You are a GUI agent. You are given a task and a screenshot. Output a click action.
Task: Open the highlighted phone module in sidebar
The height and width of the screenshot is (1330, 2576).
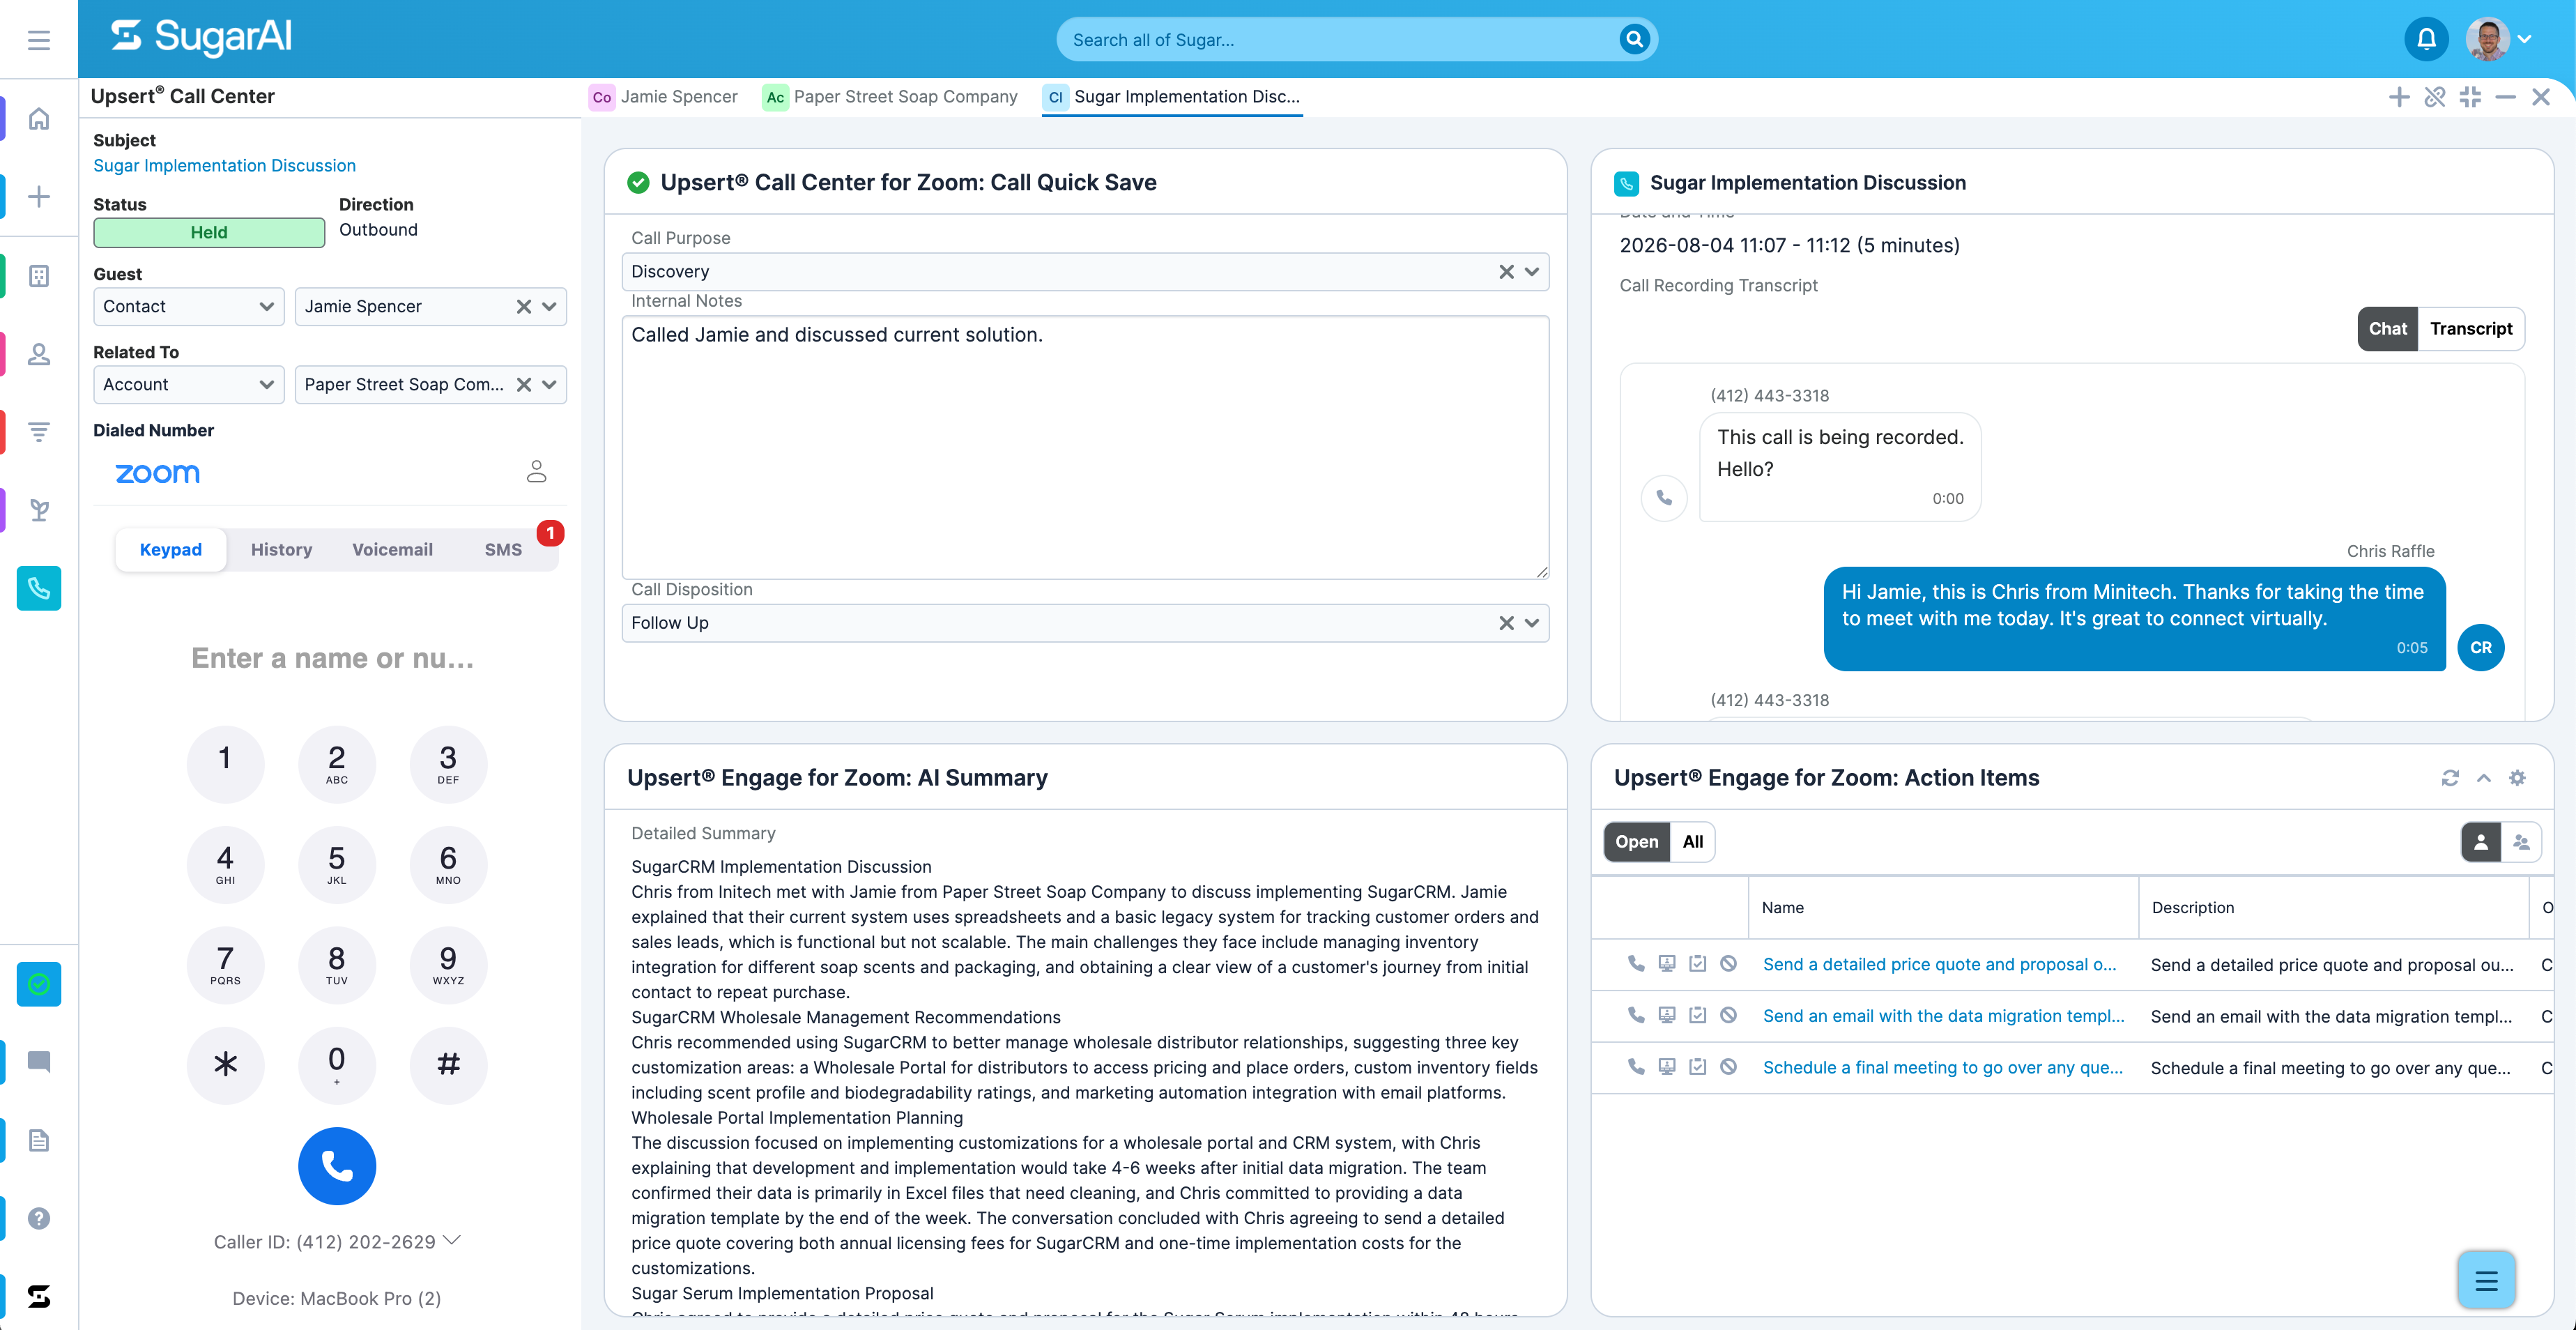click(x=38, y=588)
